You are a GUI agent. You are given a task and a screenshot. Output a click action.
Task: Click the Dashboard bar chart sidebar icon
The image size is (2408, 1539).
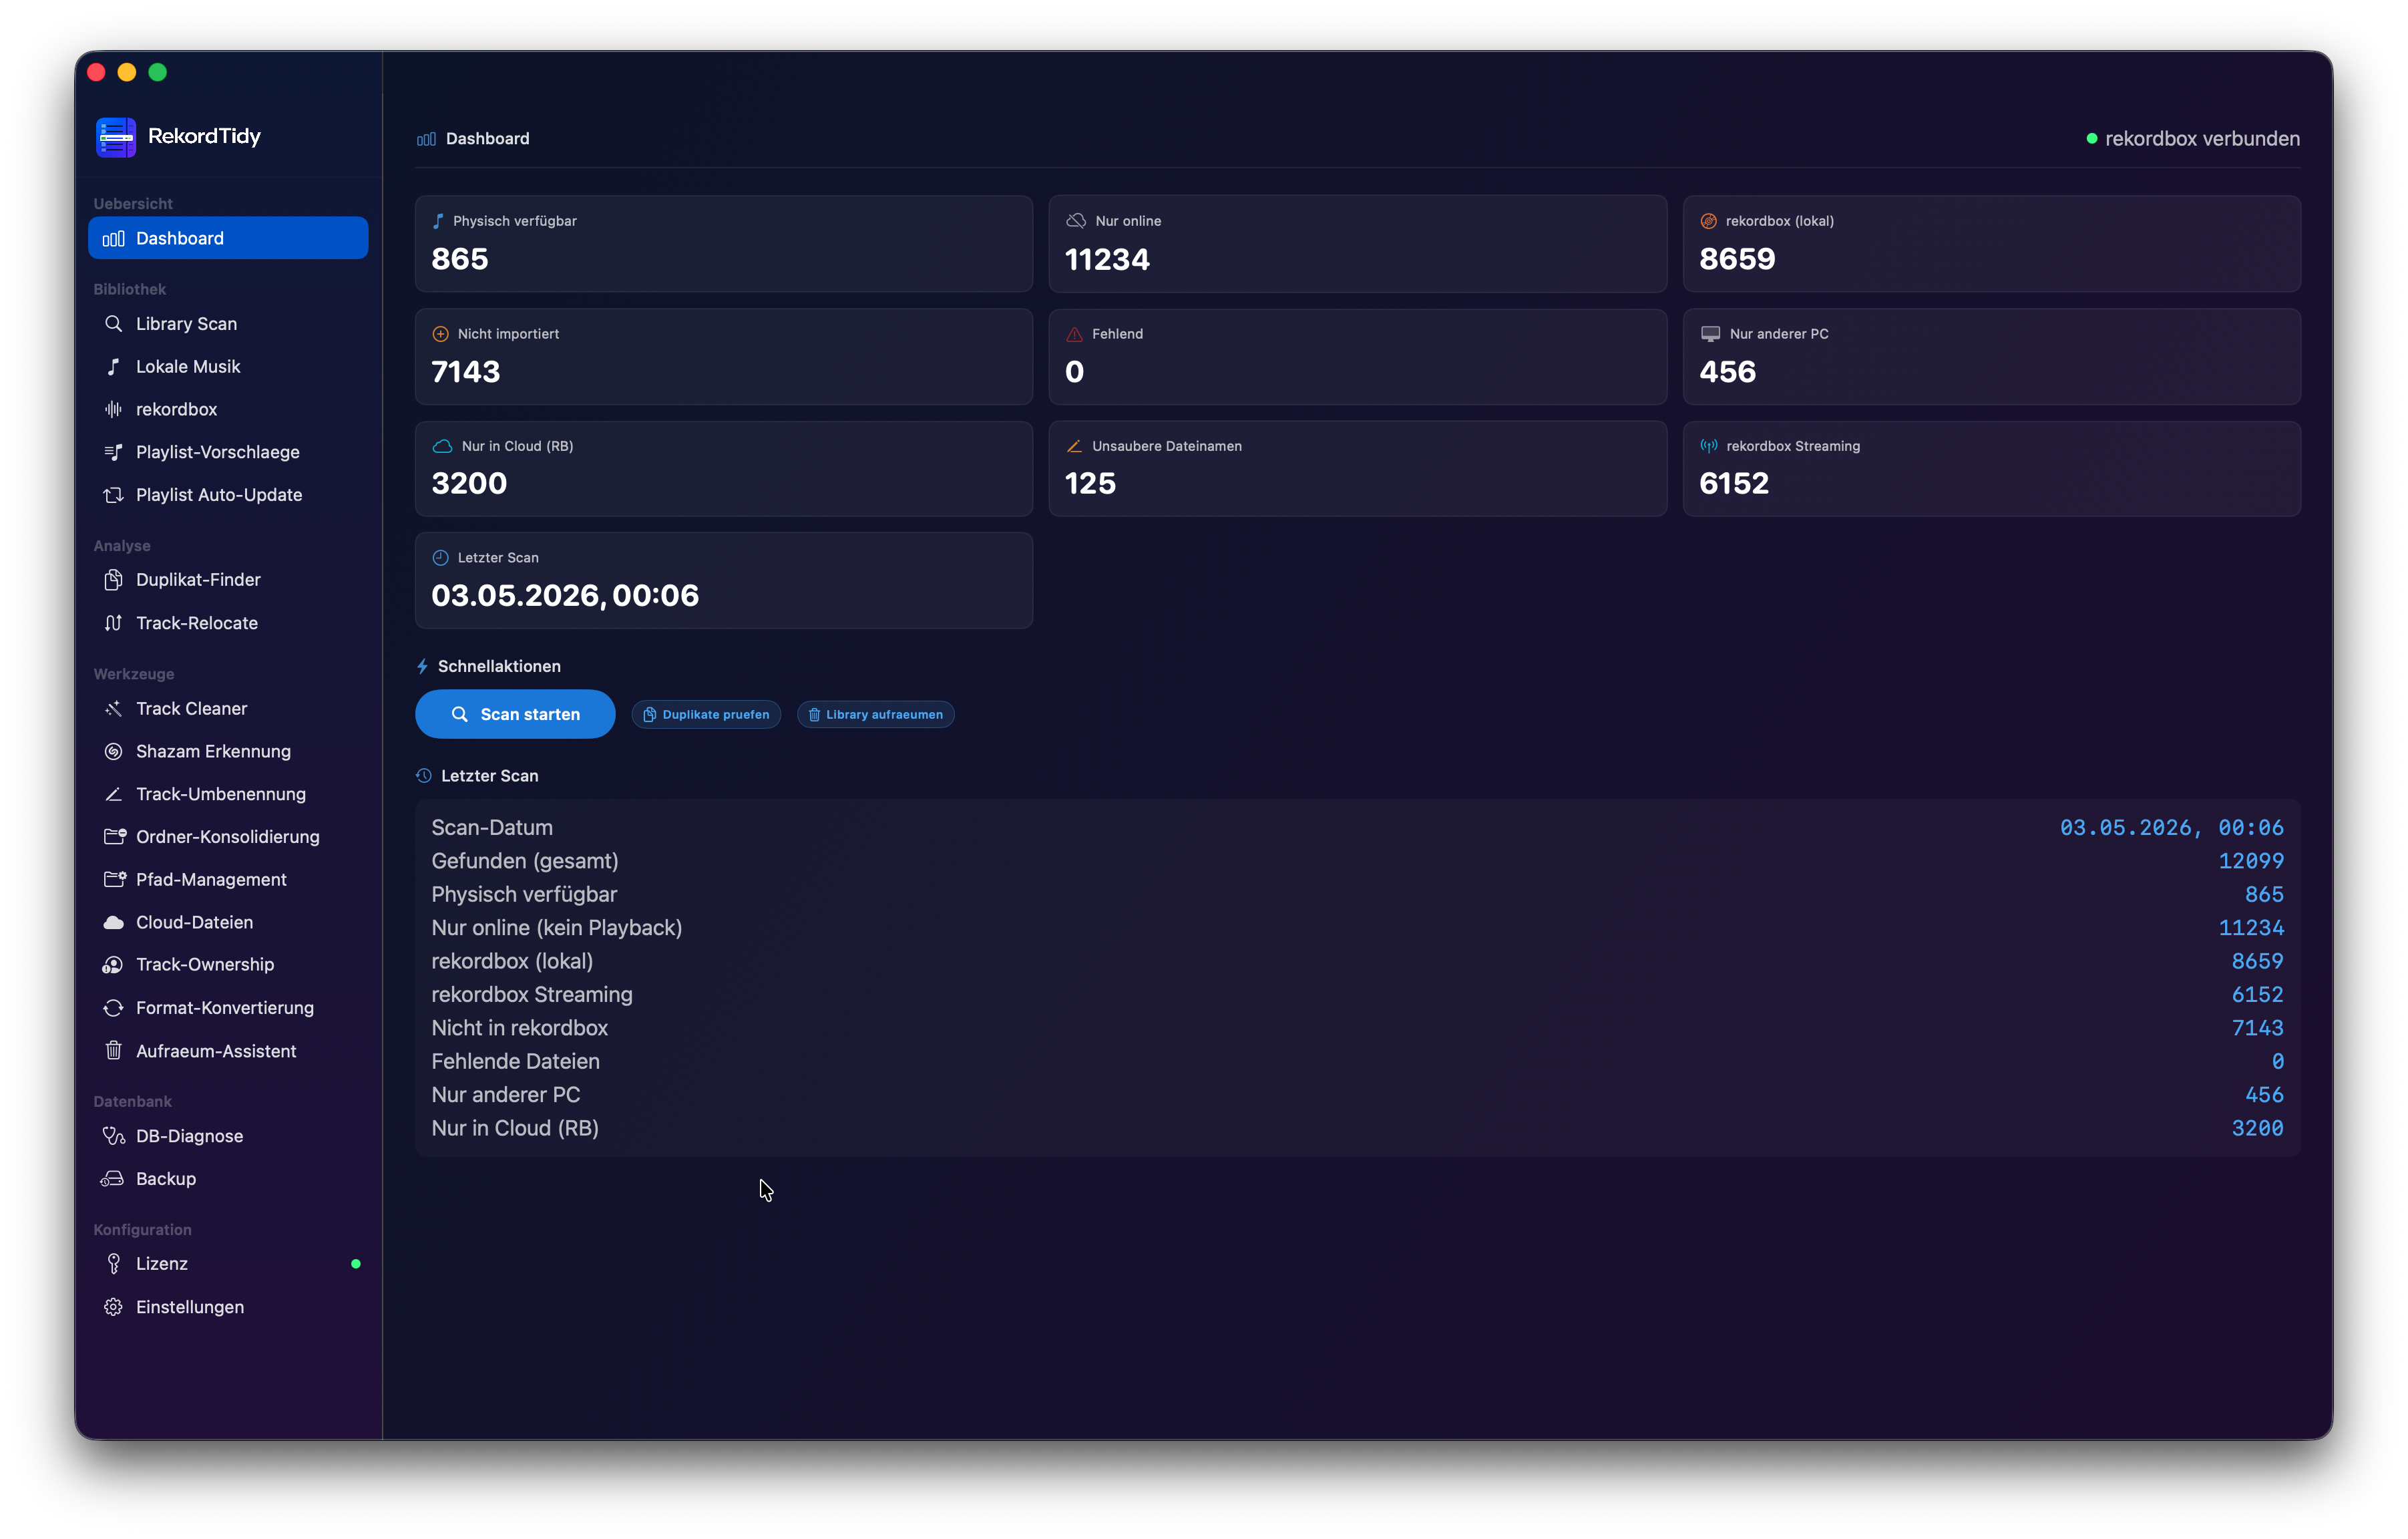(x=114, y=239)
